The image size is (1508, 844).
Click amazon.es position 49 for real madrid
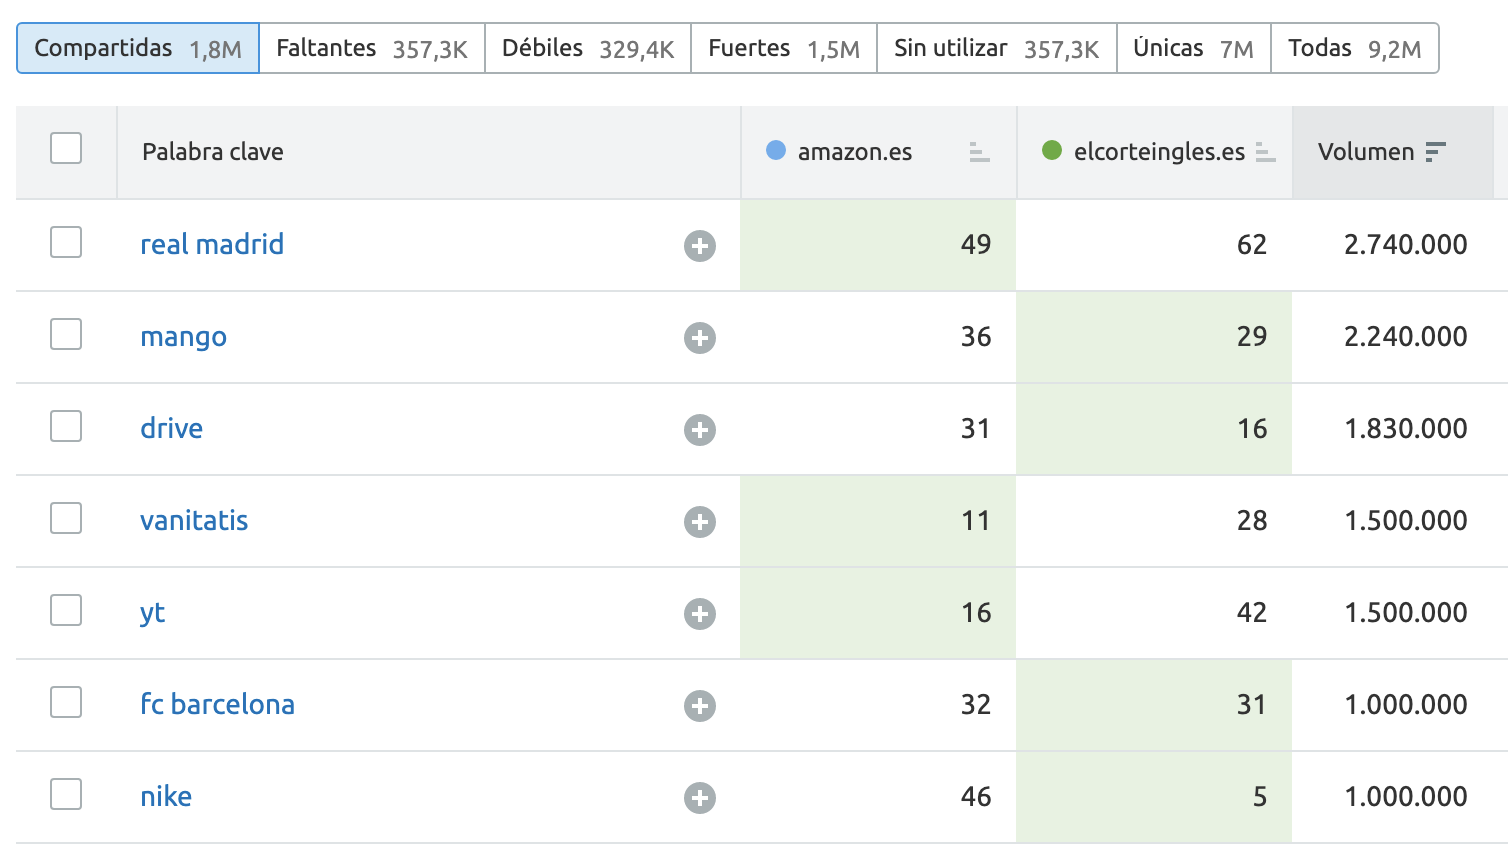point(976,245)
